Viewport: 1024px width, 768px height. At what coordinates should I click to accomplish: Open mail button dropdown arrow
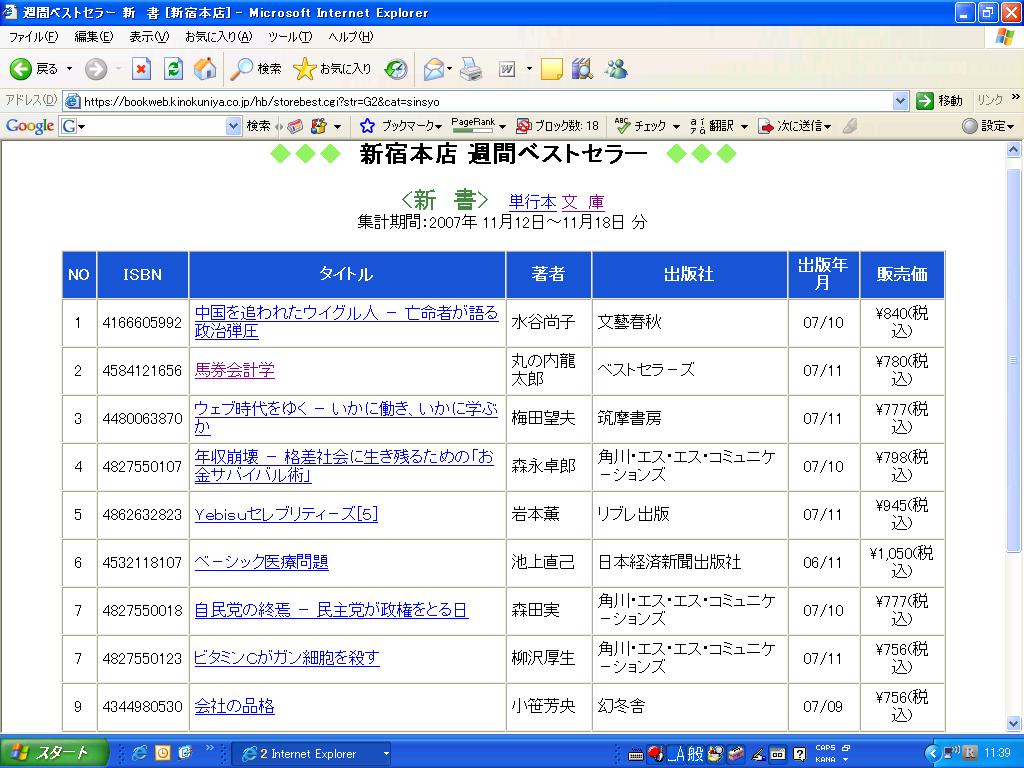tap(449, 69)
